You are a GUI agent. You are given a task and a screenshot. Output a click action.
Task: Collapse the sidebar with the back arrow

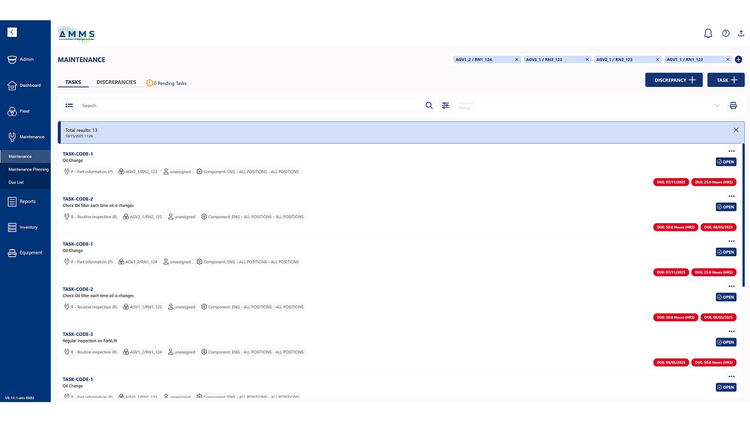pyautogui.click(x=12, y=32)
